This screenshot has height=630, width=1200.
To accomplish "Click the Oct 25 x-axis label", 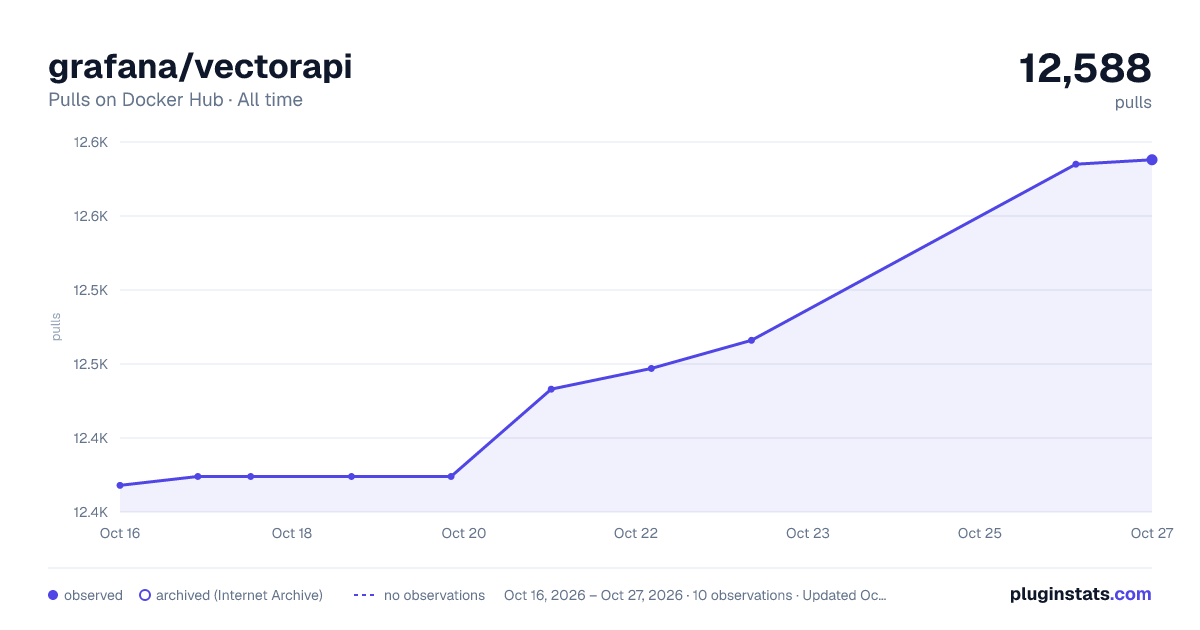I will 980,533.
